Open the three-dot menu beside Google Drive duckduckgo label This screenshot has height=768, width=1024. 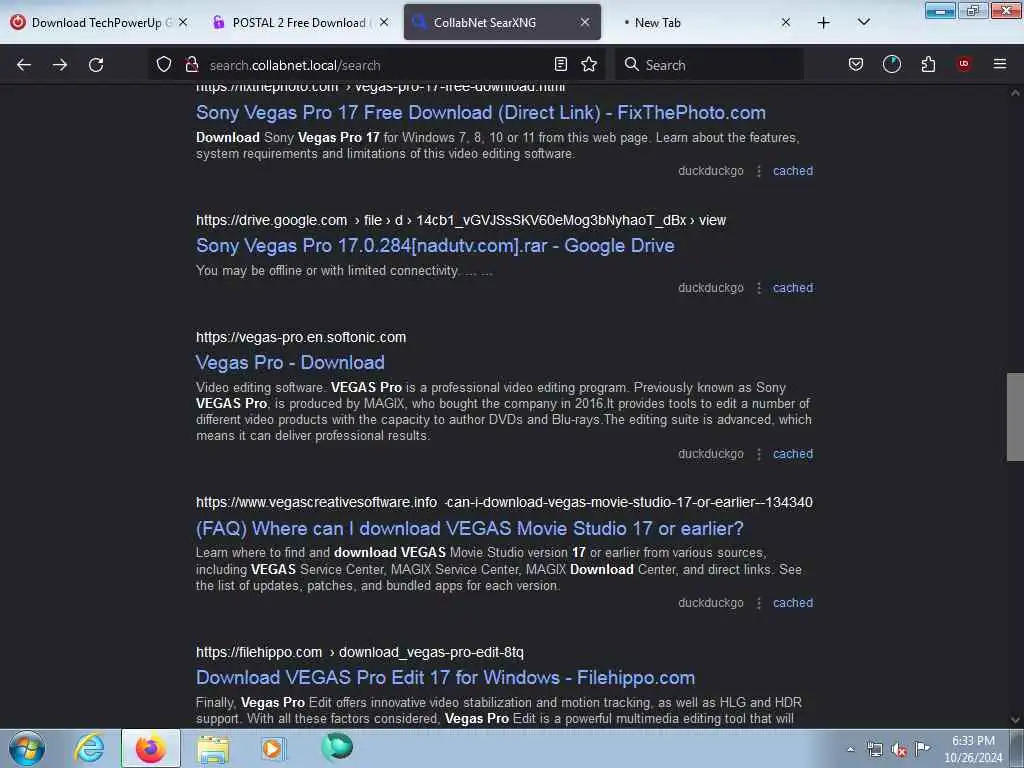tap(758, 288)
